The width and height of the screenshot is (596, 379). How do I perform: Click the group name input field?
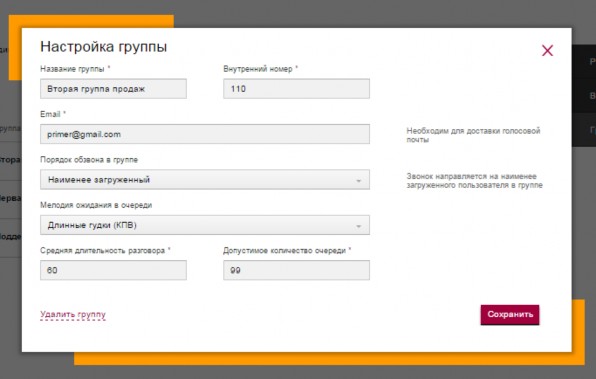tap(113, 89)
